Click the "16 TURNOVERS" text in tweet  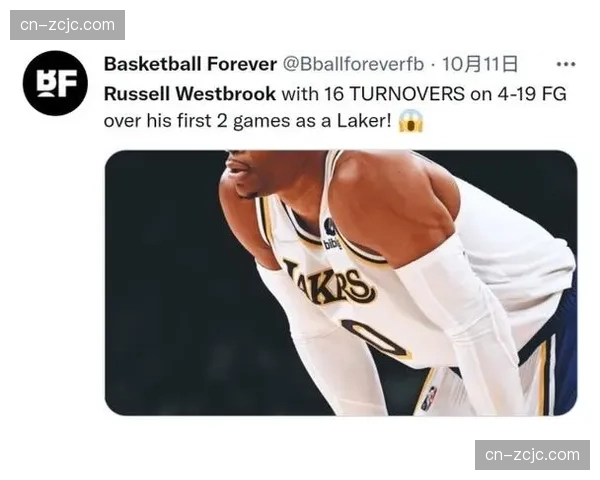pos(394,94)
